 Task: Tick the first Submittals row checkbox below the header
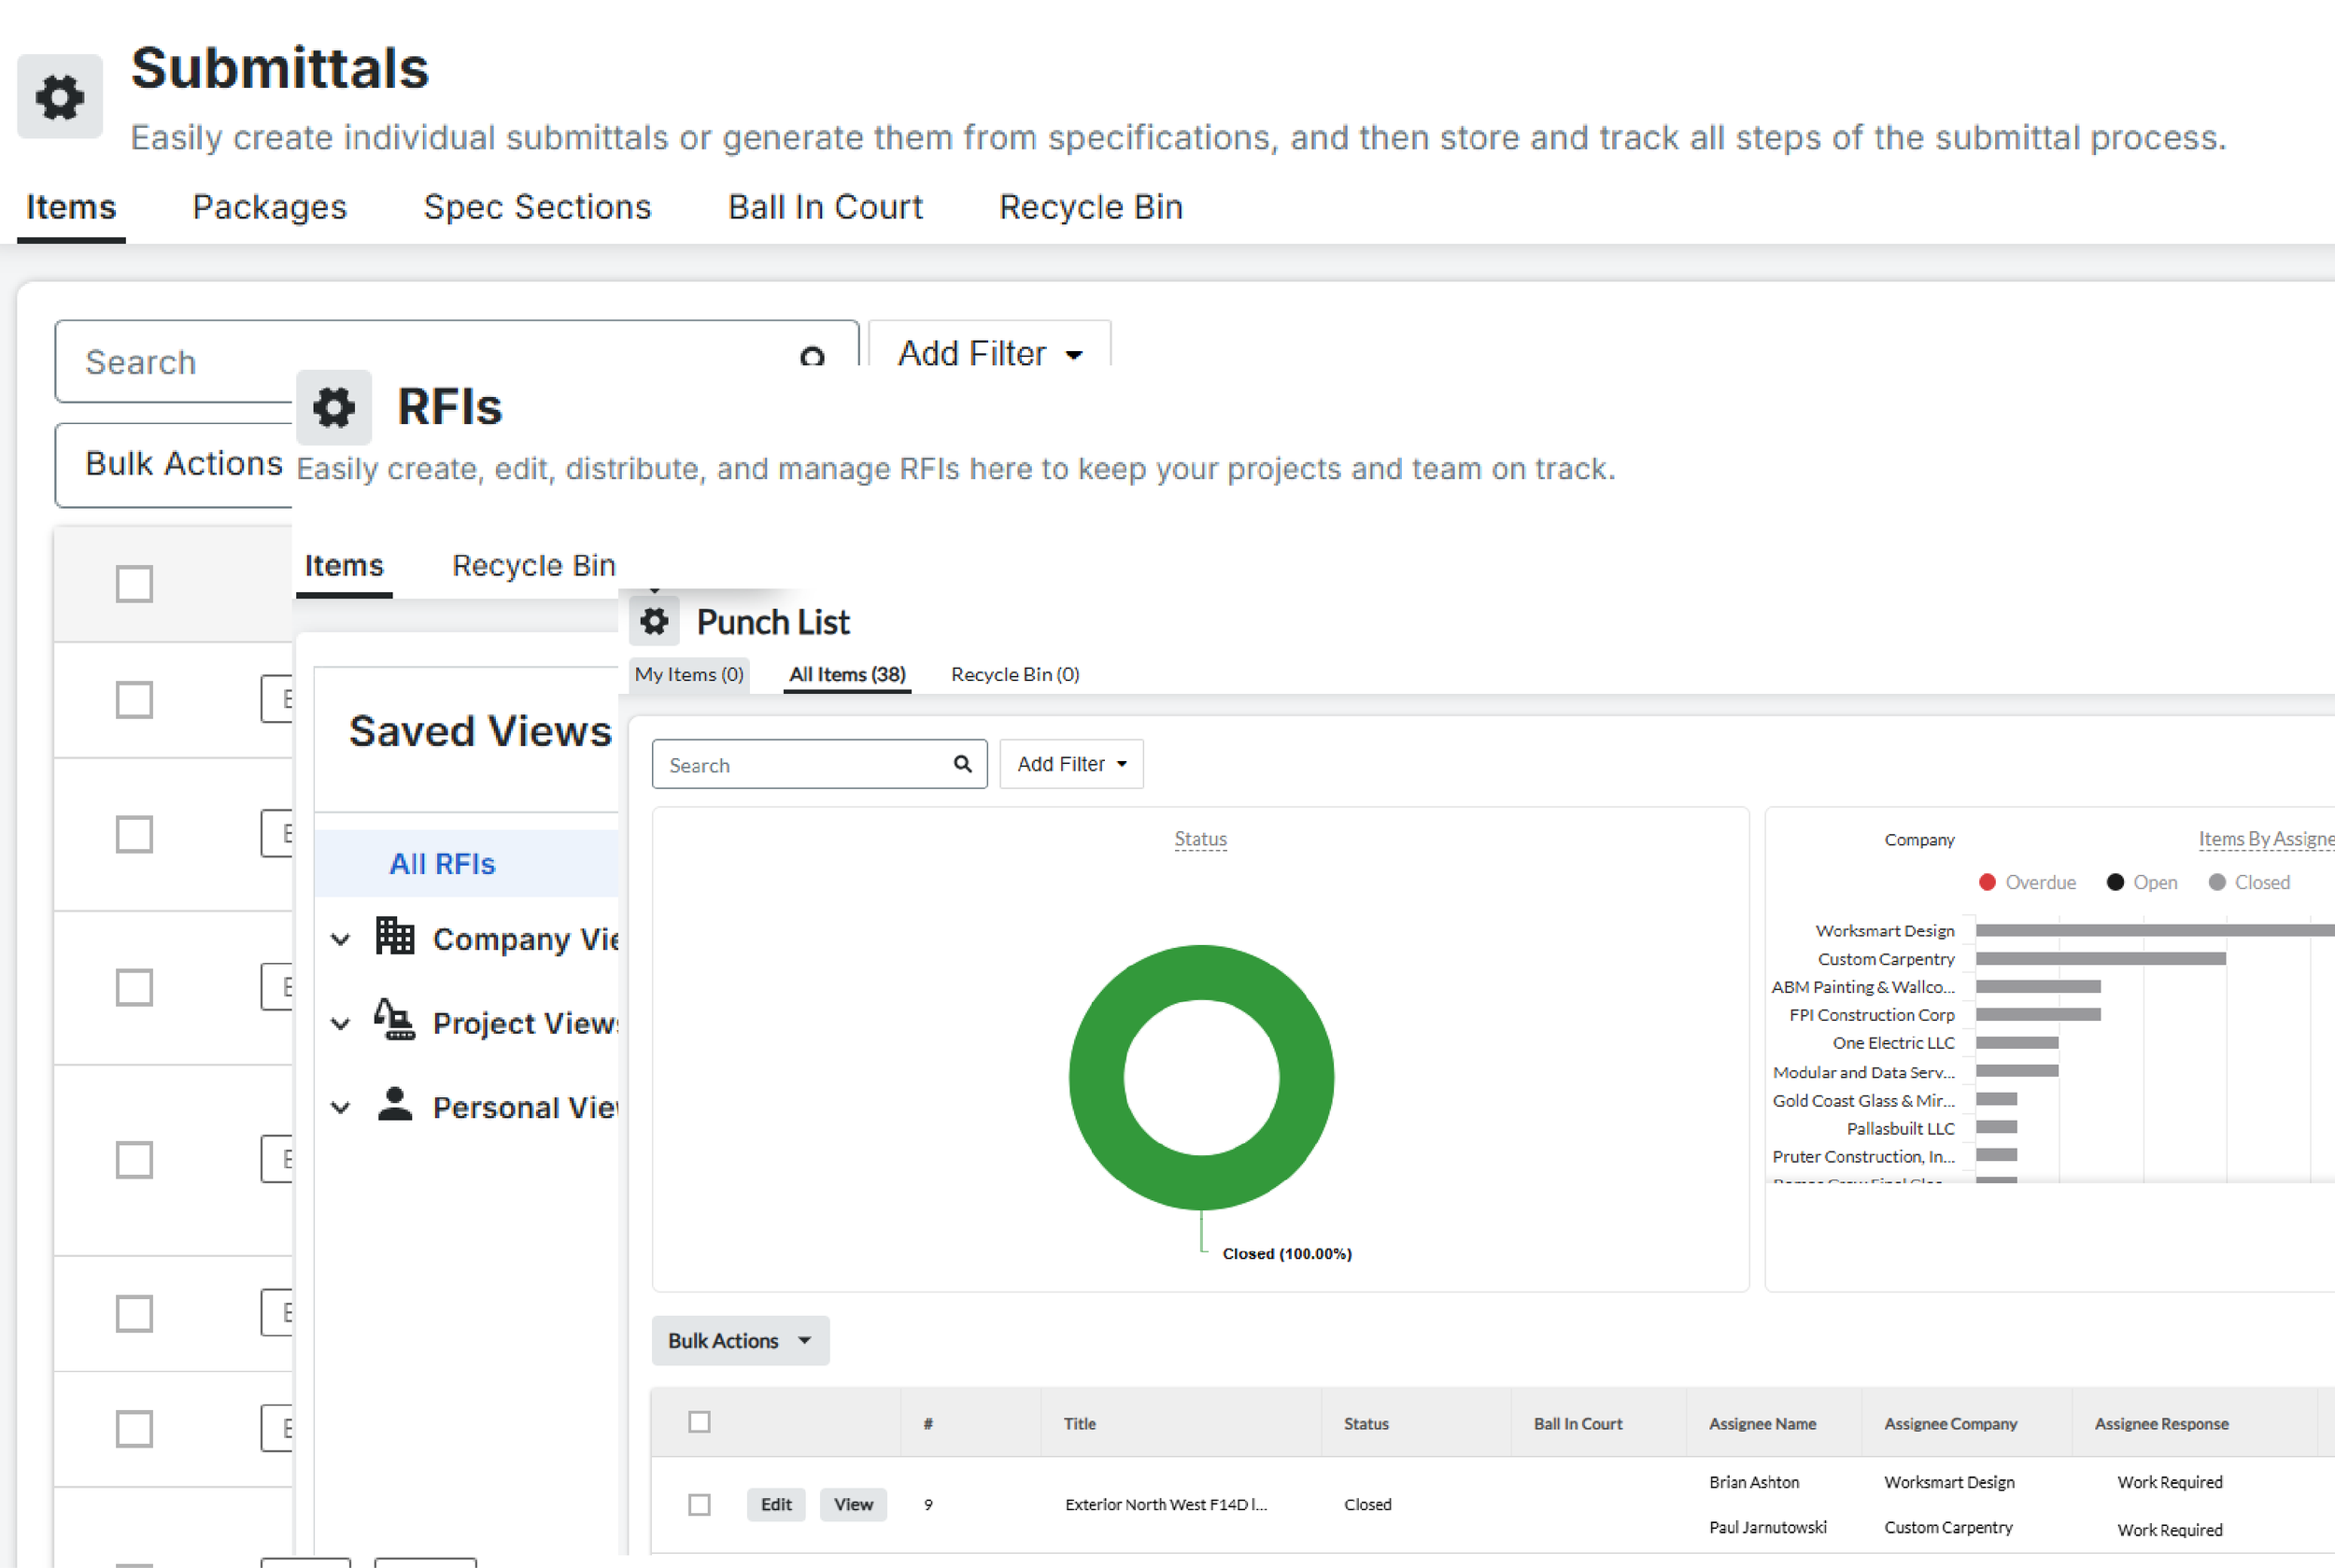(134, 700)
